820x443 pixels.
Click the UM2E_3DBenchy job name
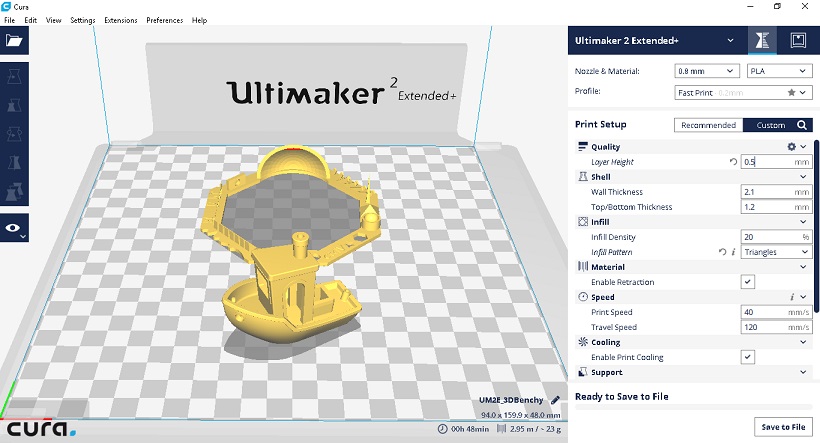click(x=511, y=400)
